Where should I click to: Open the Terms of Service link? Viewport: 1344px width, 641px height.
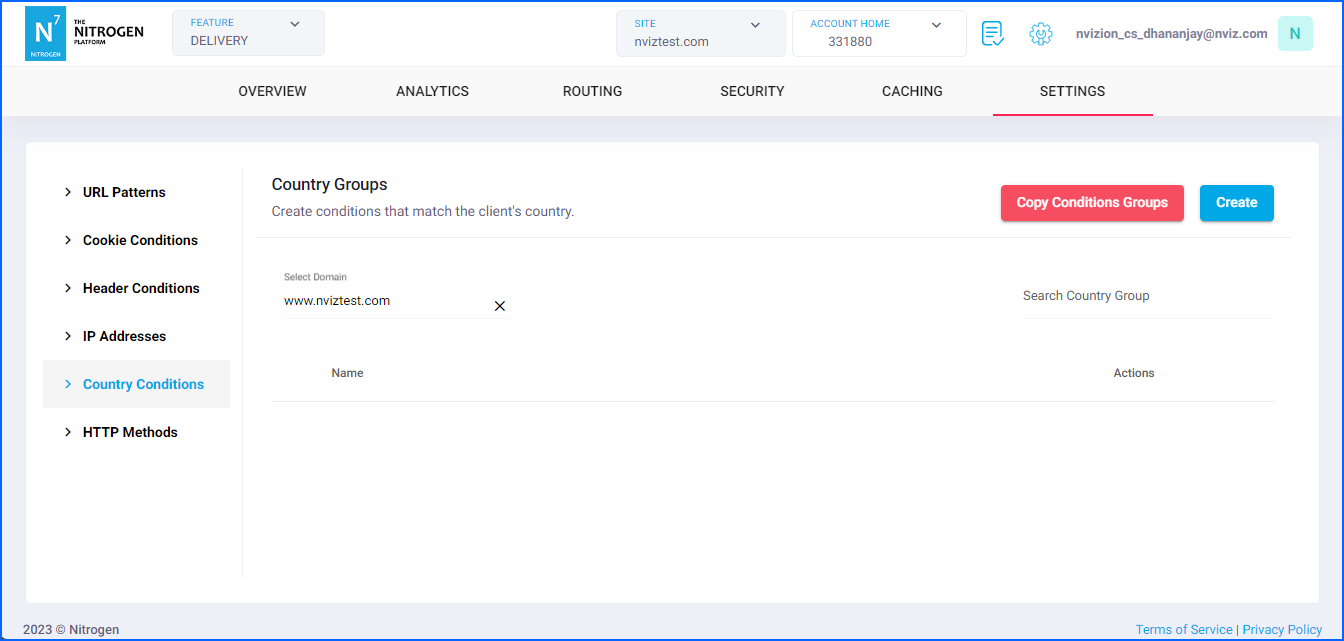click(x=1184, y=629)
